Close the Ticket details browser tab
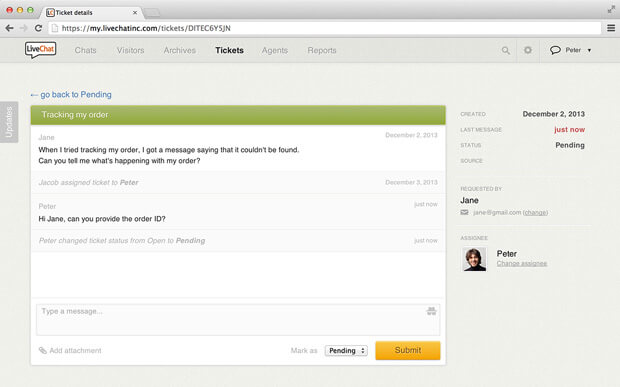The height and width of the screenshot is (387, 620). pos(135,13)
